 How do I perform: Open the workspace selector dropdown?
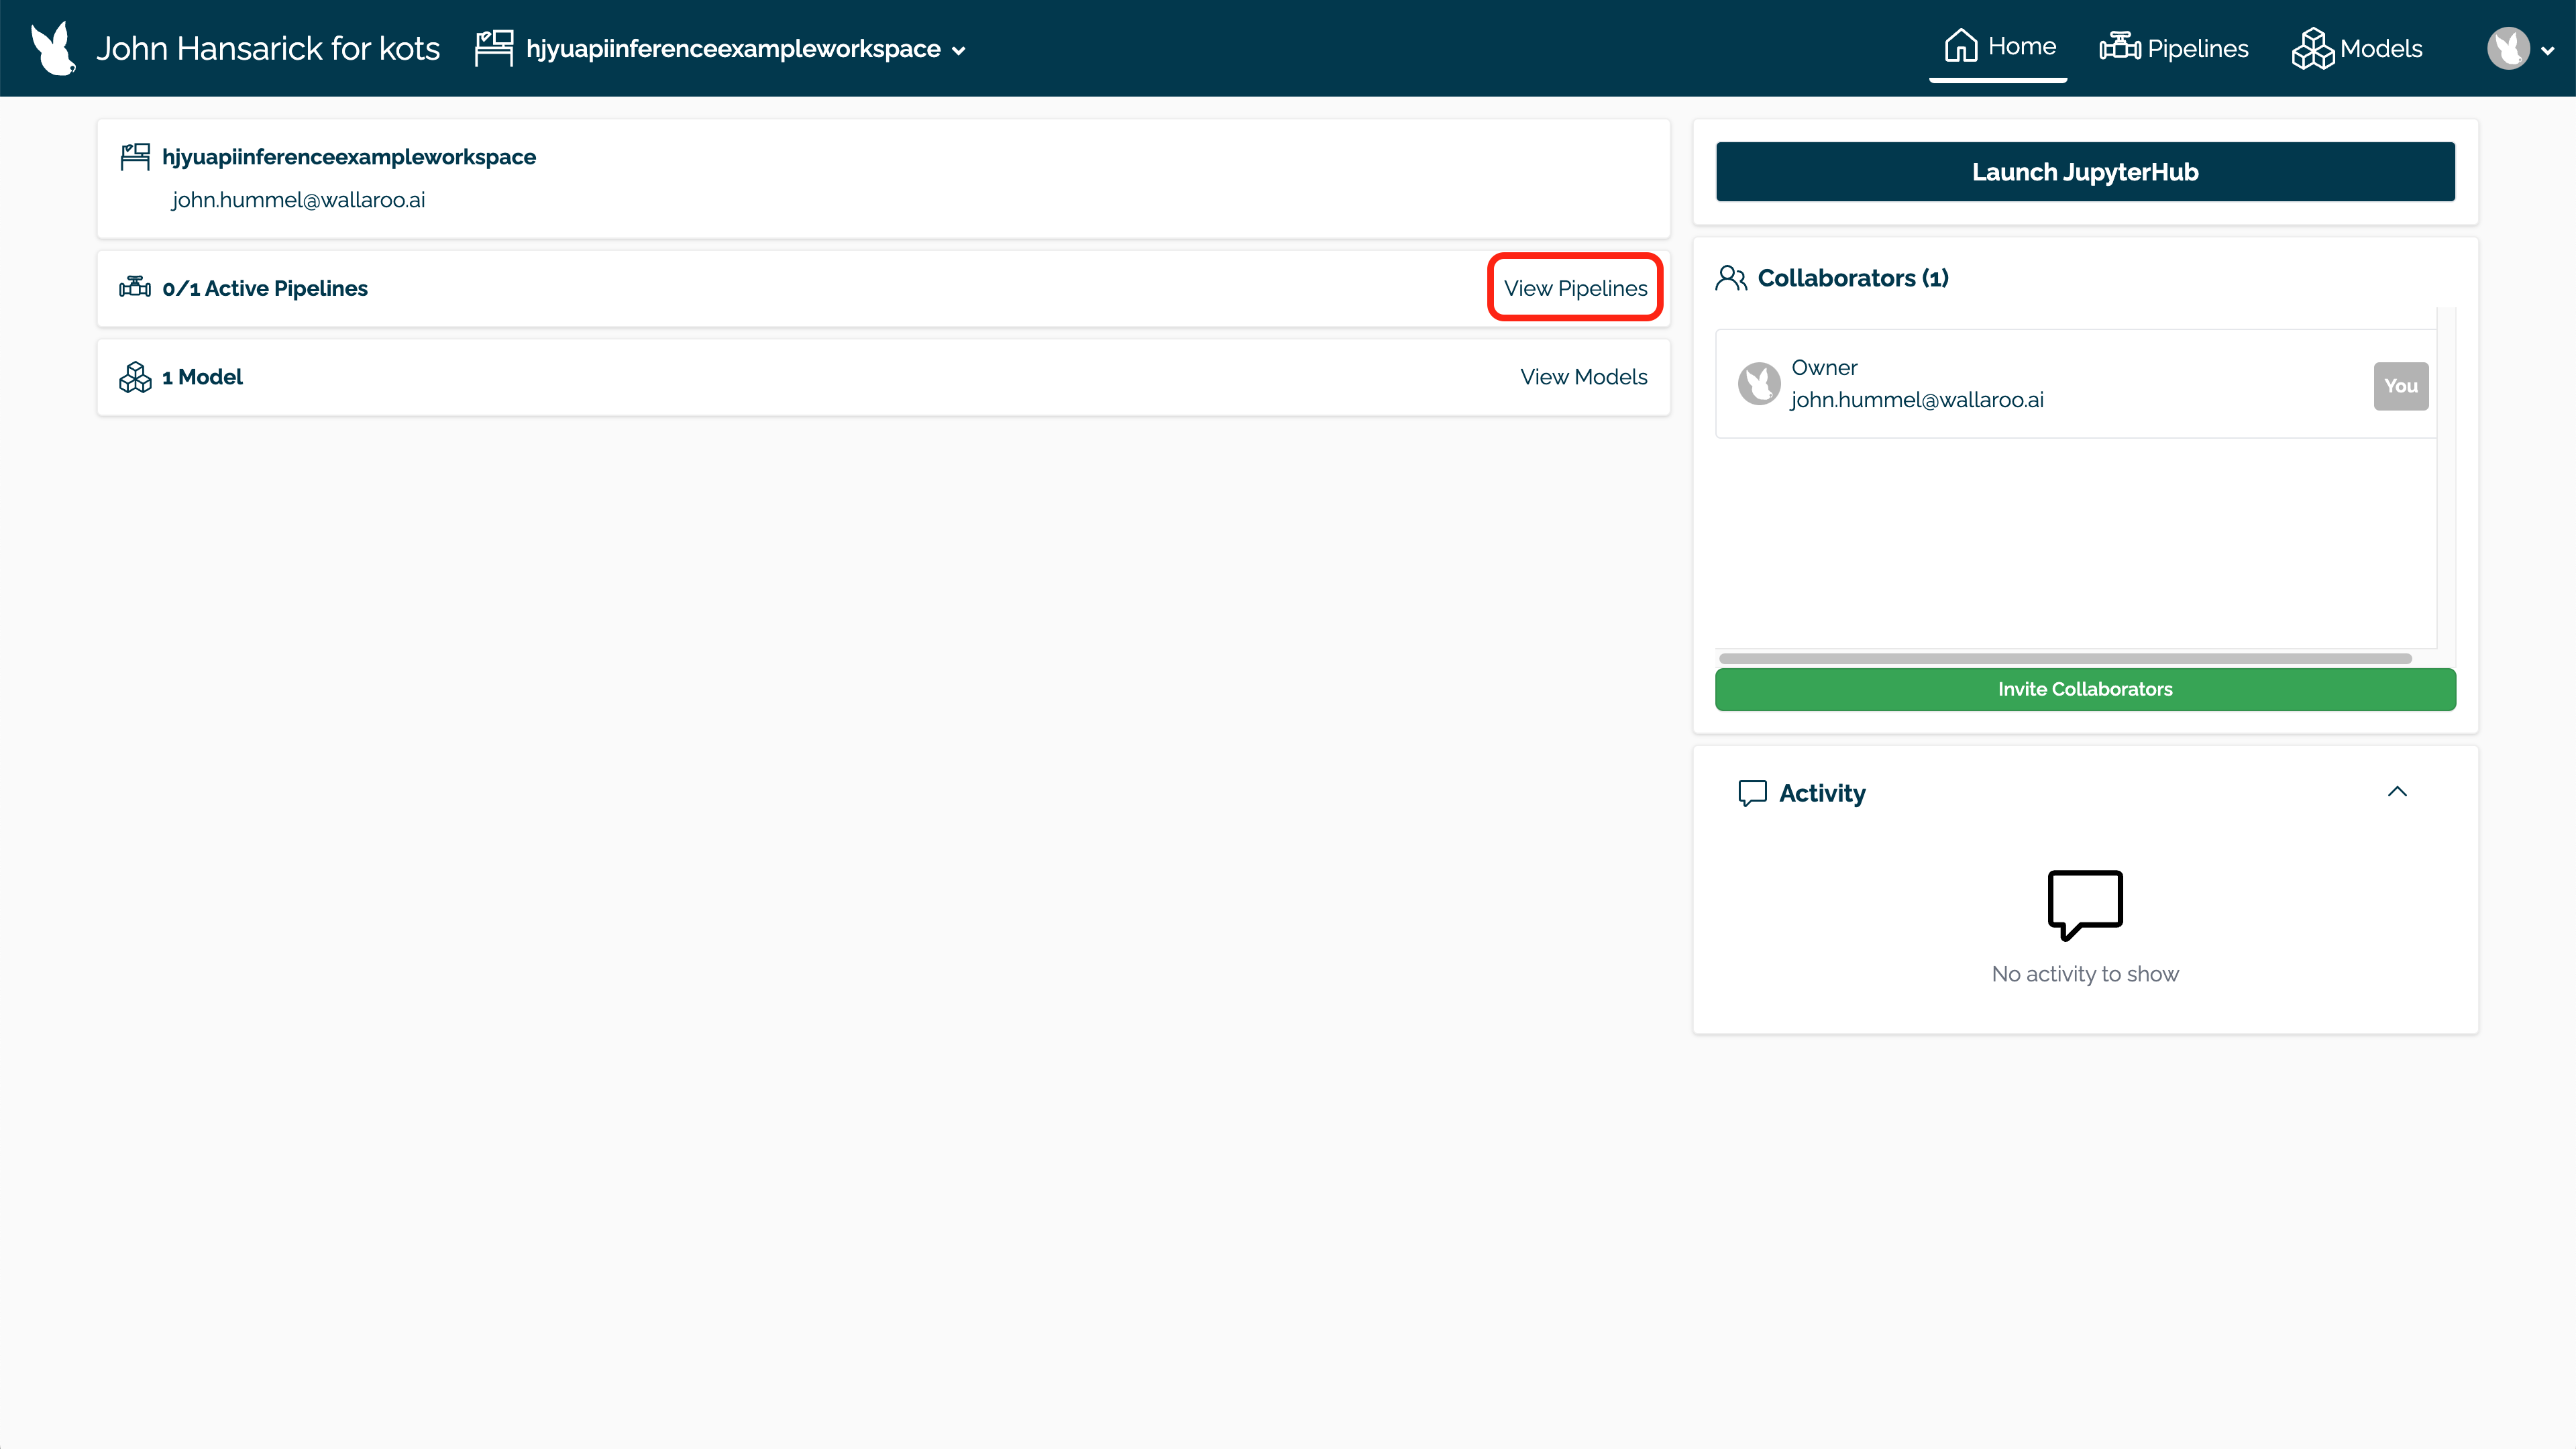pyautogui.click(x=958, y=50)
